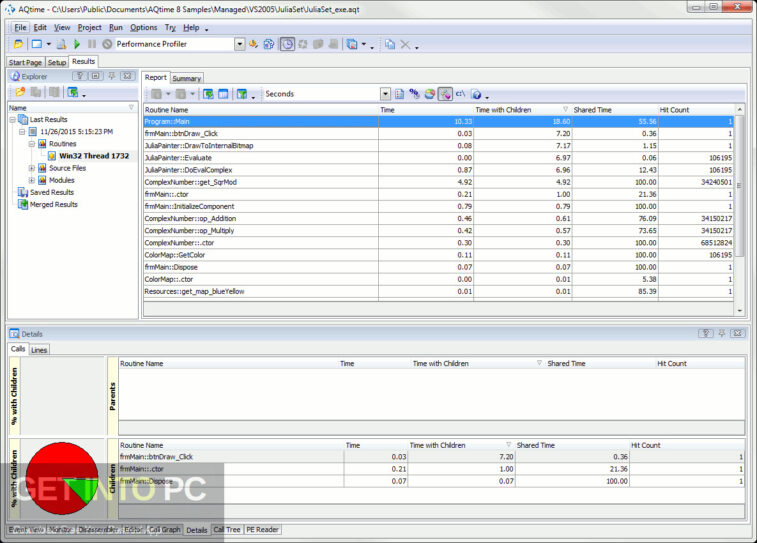Open the Run menu
Screen dimensions: 757x543
(x=116, y=28)
